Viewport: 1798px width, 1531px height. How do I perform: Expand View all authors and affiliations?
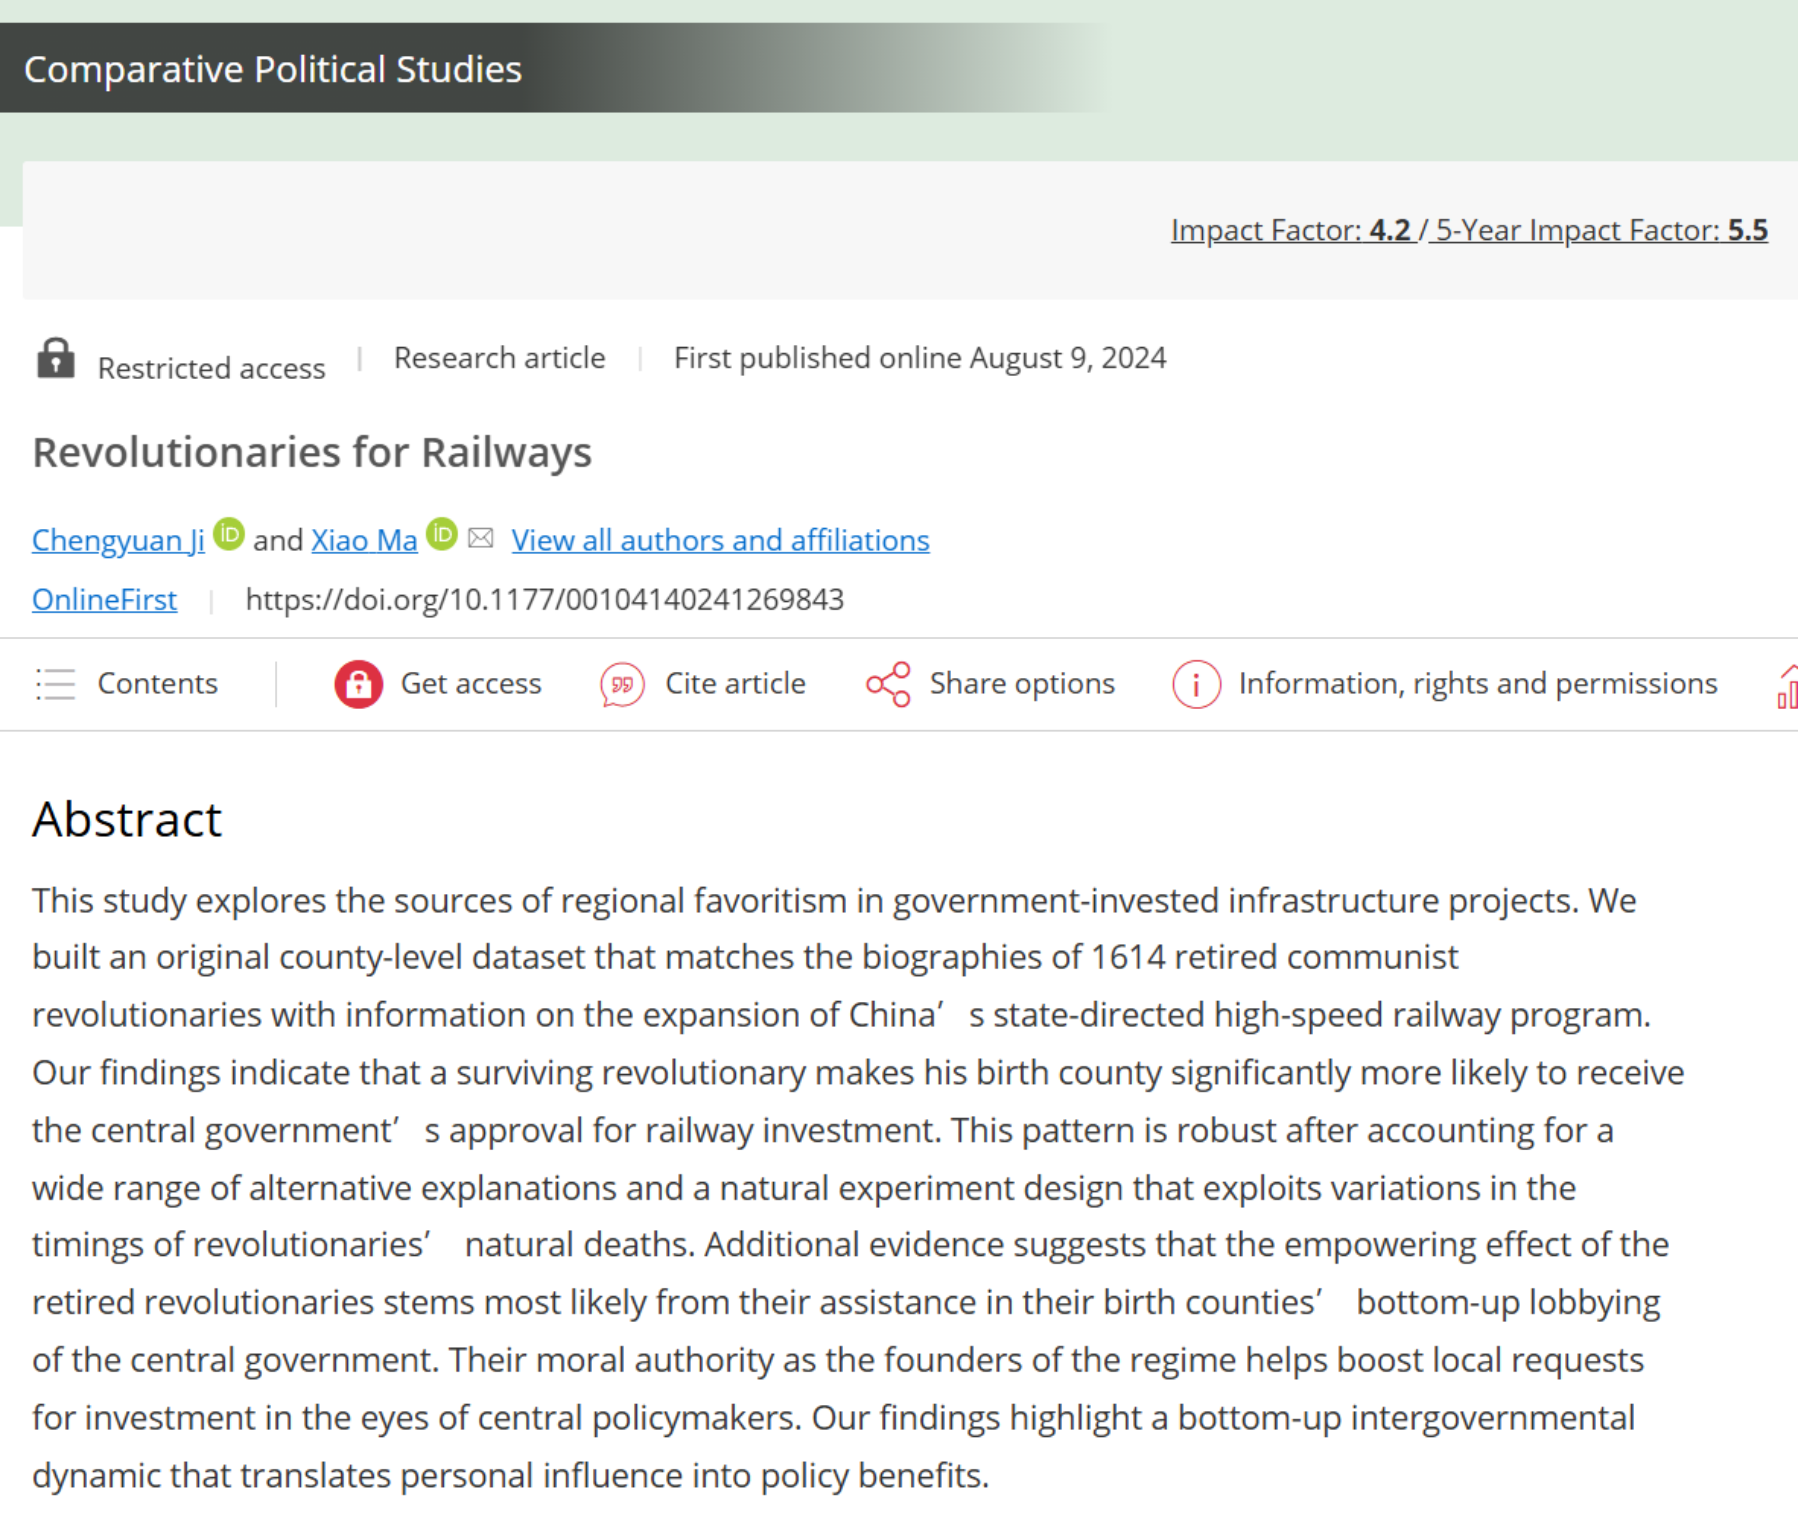pos(720,540)
